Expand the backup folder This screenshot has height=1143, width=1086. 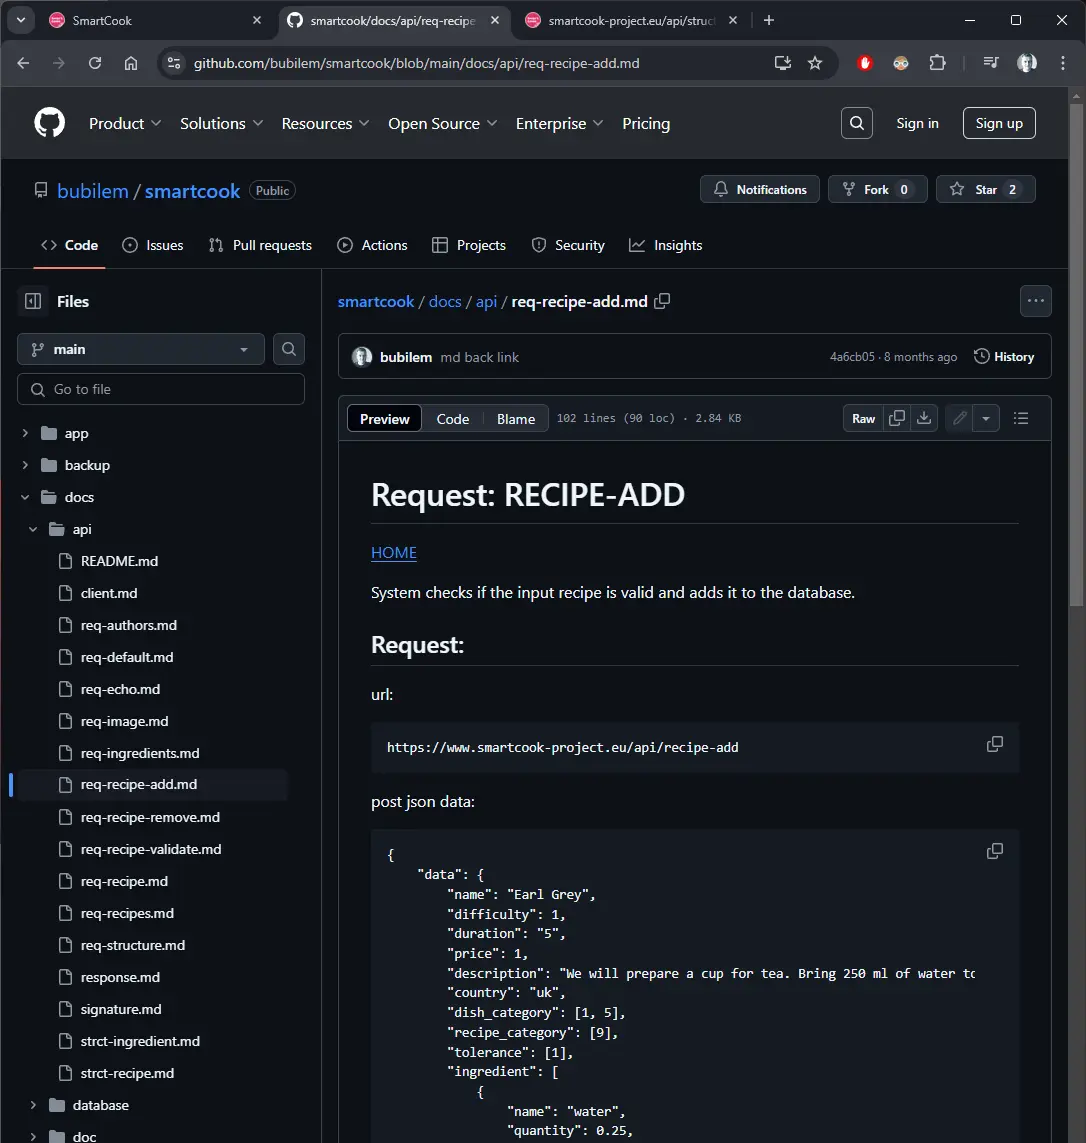click(x=25, y=465)
